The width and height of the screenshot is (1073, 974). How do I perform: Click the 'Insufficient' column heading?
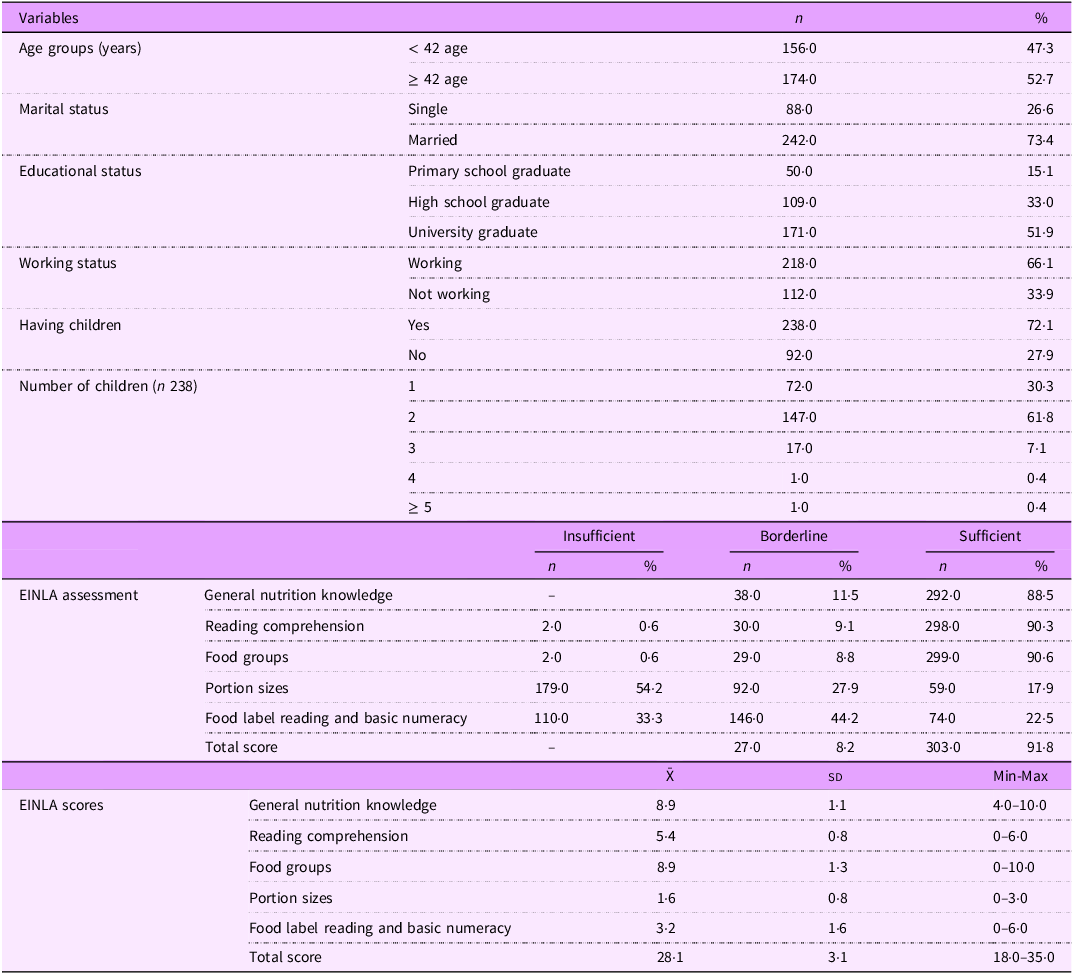[598, 536]
